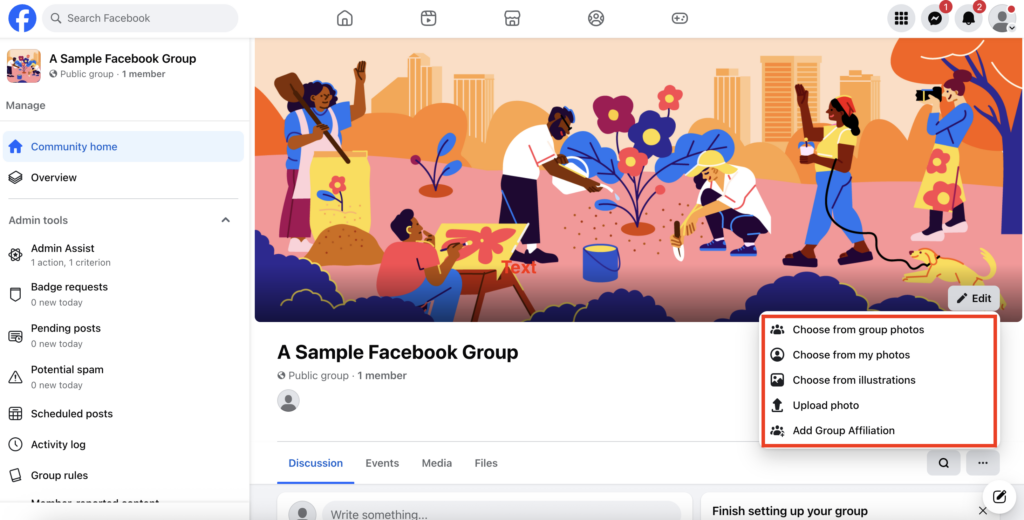This screenshot has height=520, width=1024.
Task: Open the Messenger chat icon
Action: pyautogui.click(x=934, y=18)
